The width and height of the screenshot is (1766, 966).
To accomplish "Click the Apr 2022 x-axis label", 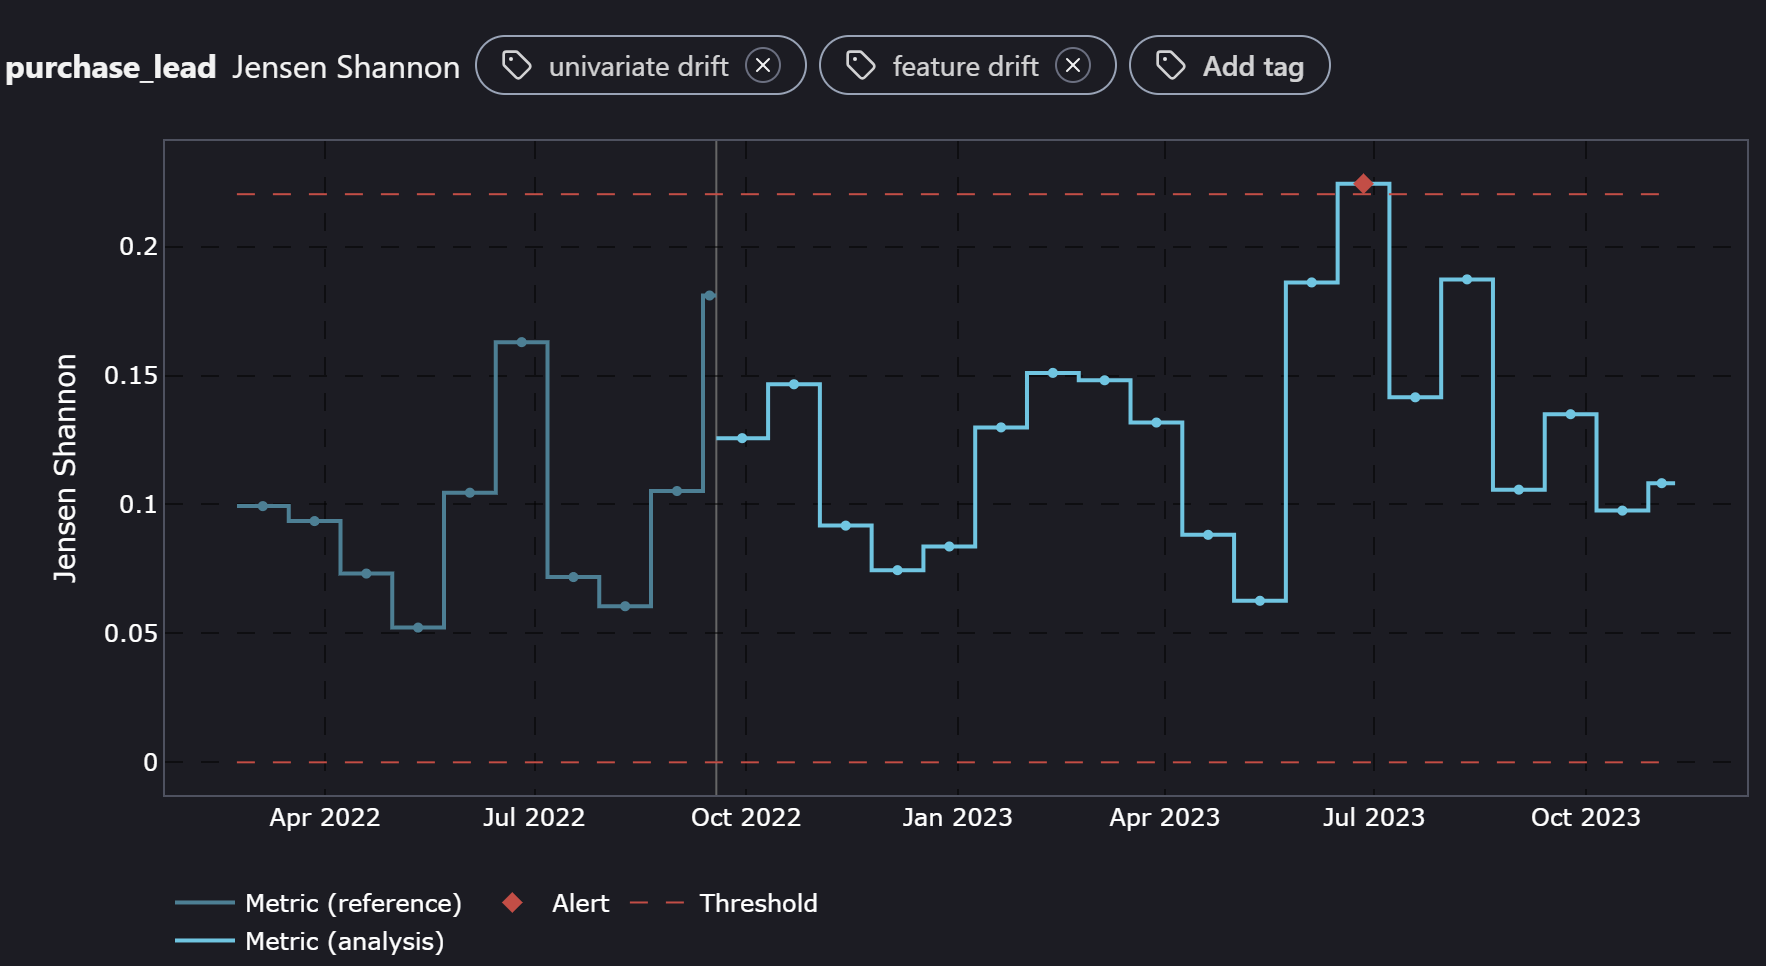I will tap(325, 817).
